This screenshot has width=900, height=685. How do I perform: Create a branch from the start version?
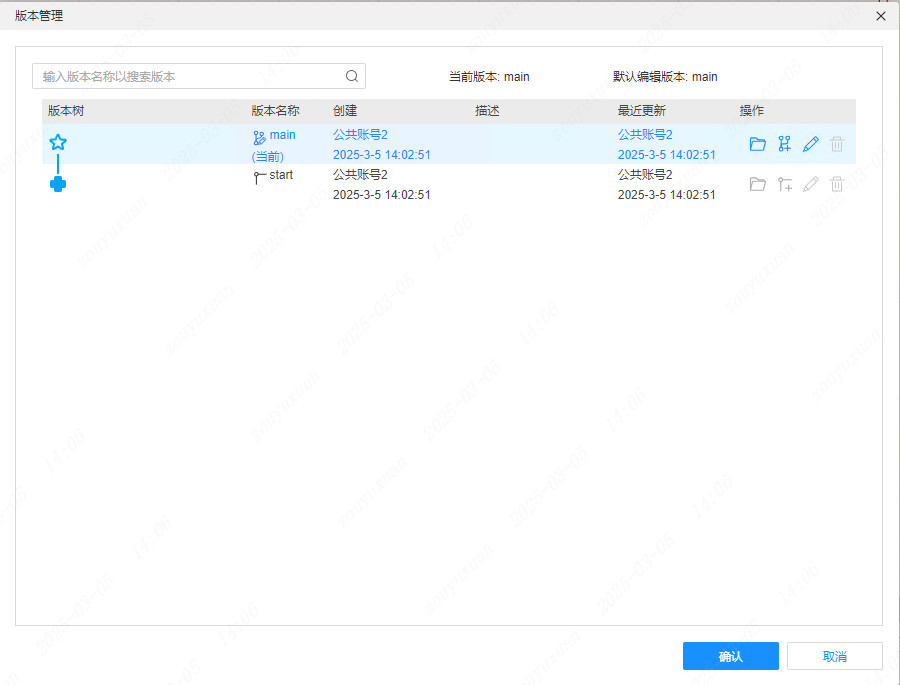[784, 183]
